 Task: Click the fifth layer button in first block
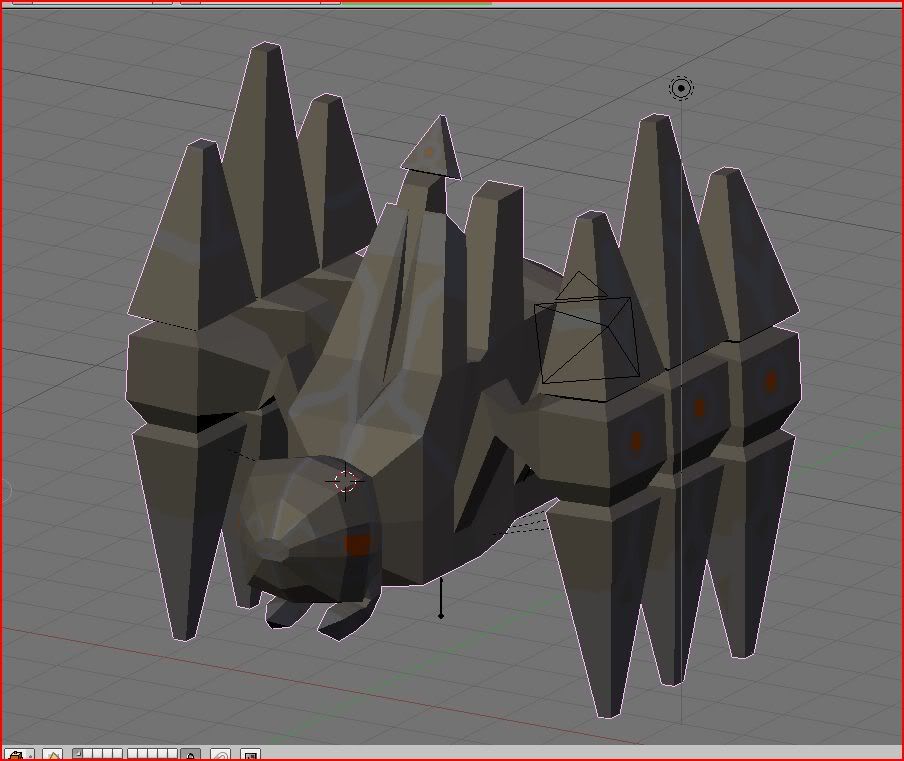[117, 754]
